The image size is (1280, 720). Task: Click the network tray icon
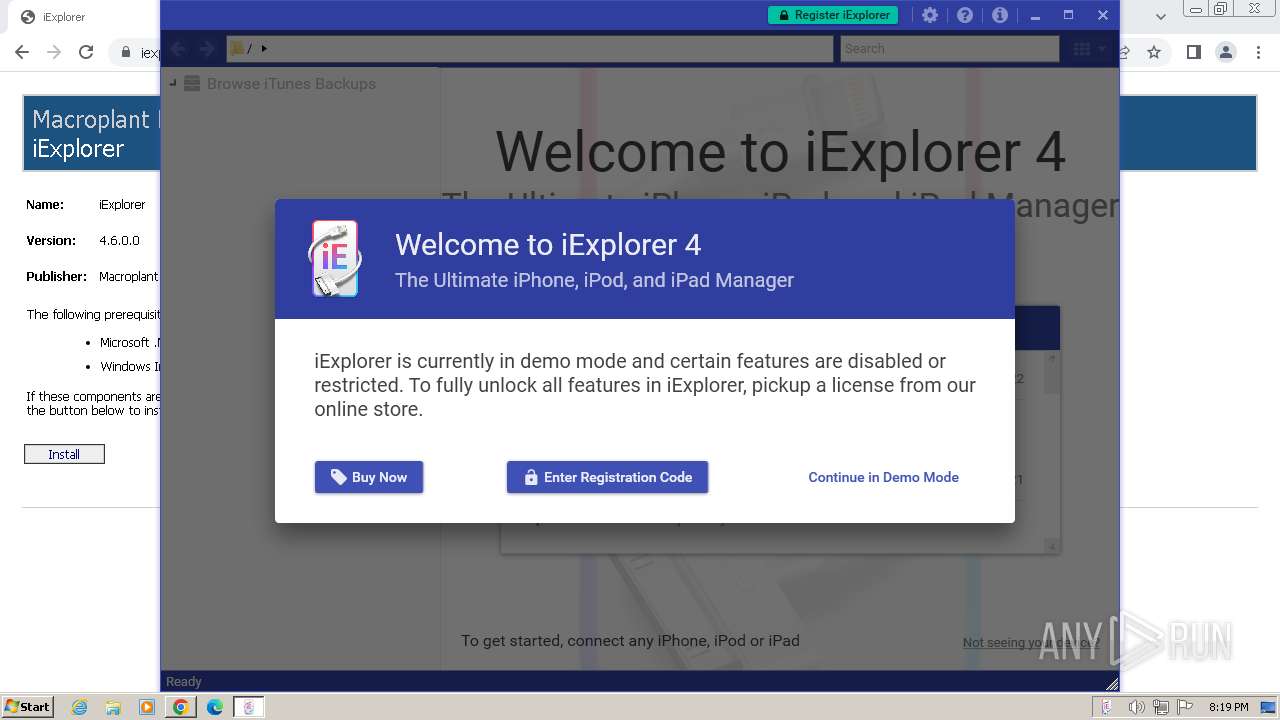(x=1161, y=707)
